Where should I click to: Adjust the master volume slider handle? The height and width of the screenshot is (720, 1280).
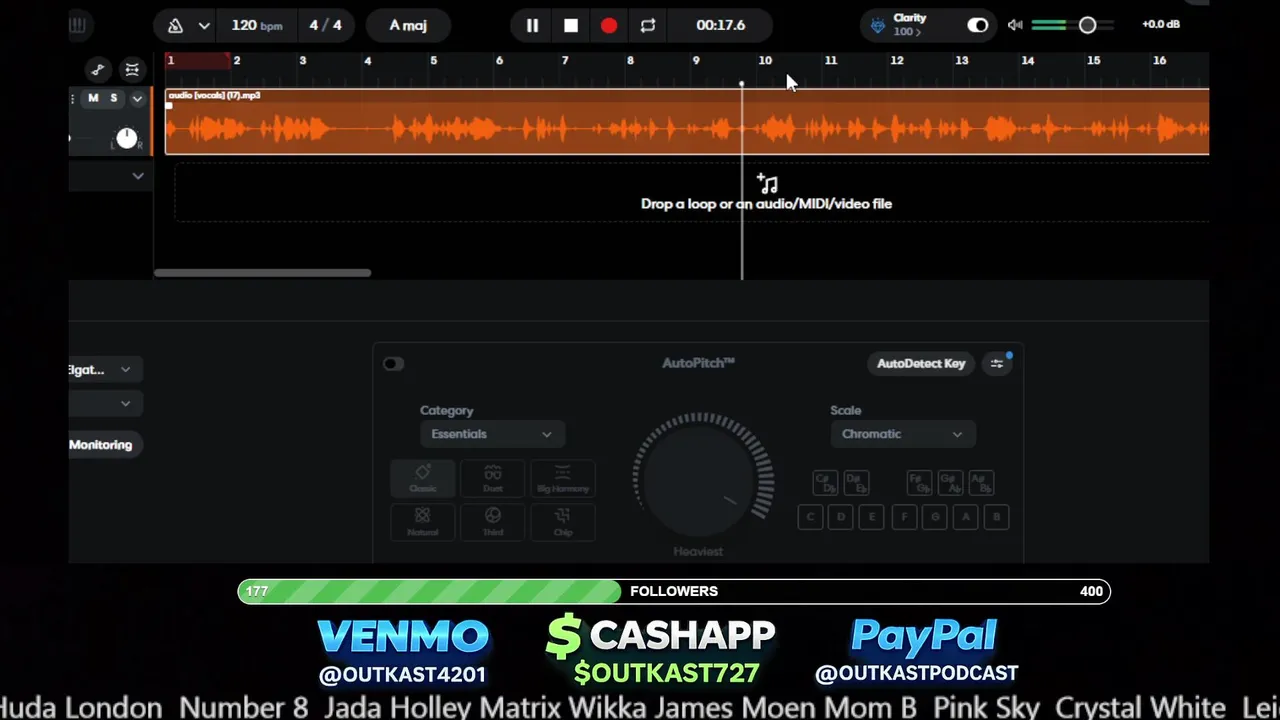click(x=1087, y=25)
